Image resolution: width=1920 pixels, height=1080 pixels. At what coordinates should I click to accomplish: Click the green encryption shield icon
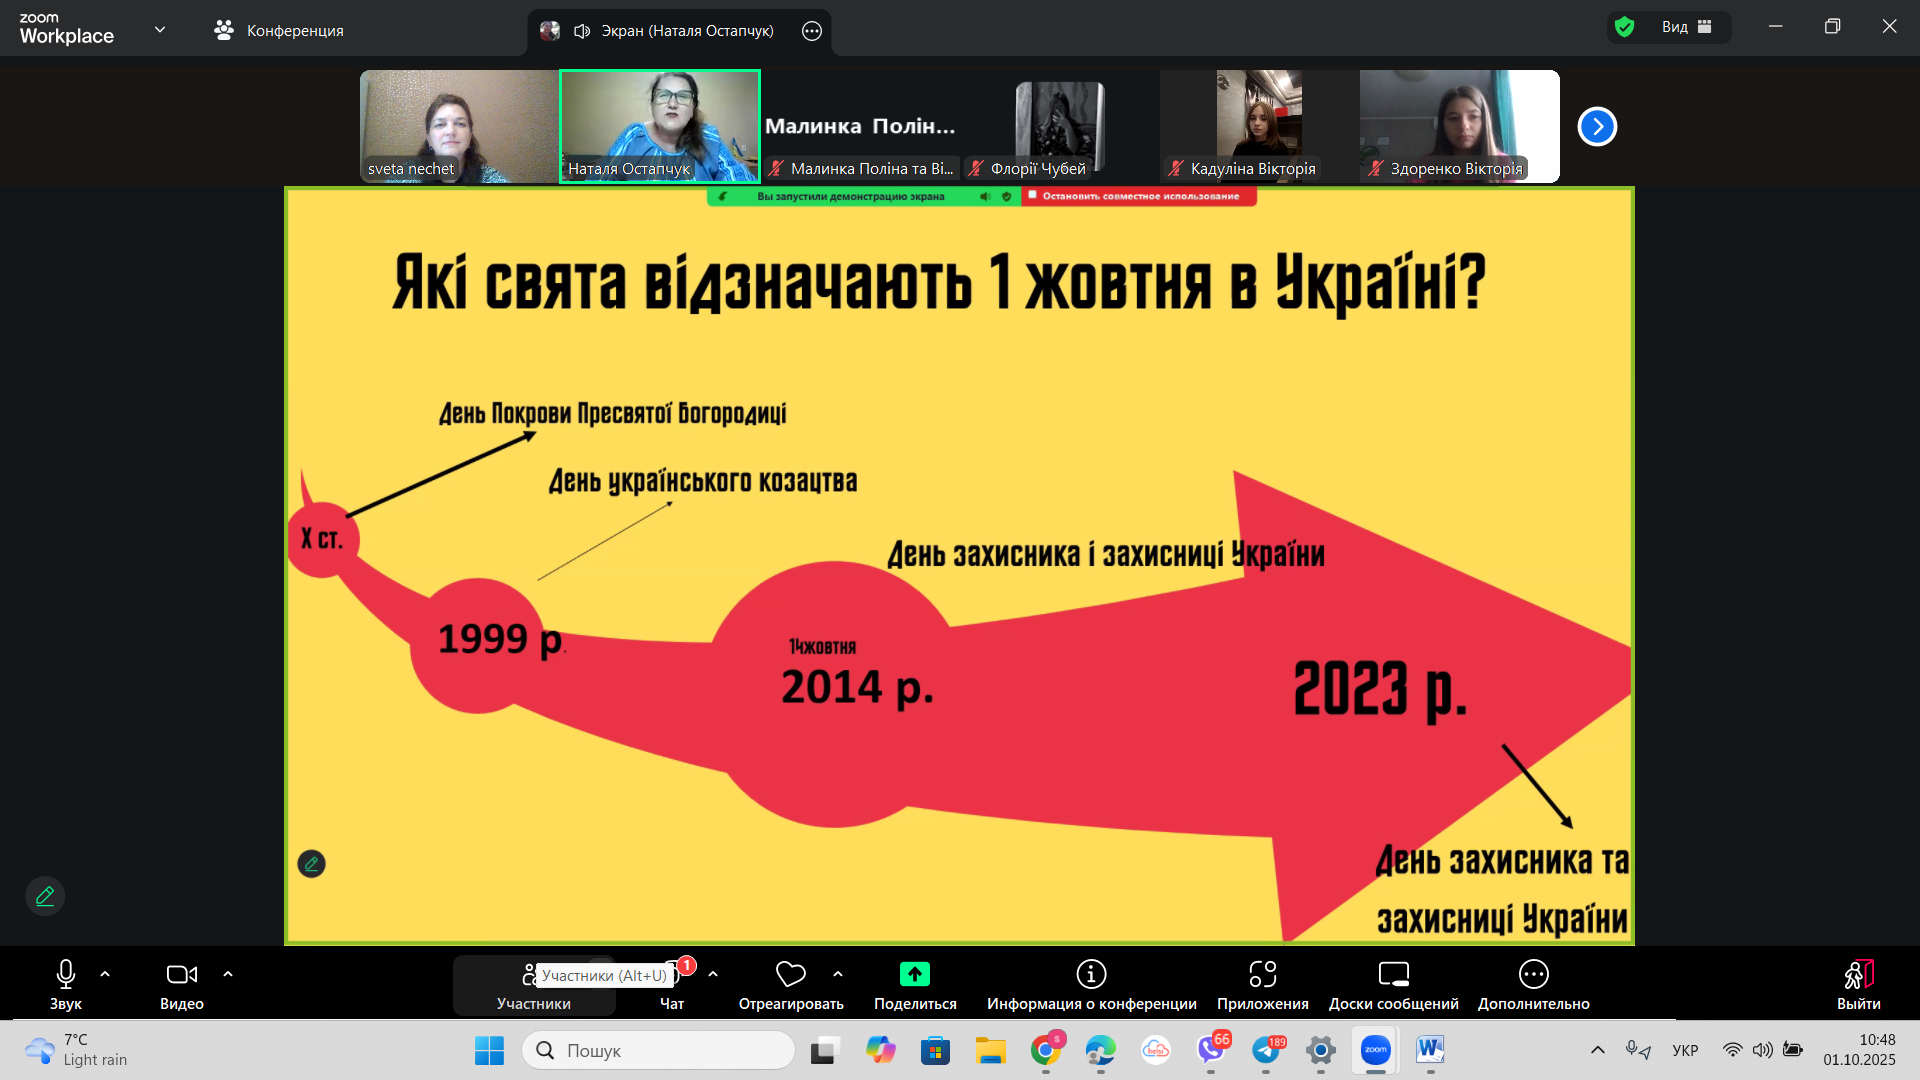click(x=1625, y=27)
